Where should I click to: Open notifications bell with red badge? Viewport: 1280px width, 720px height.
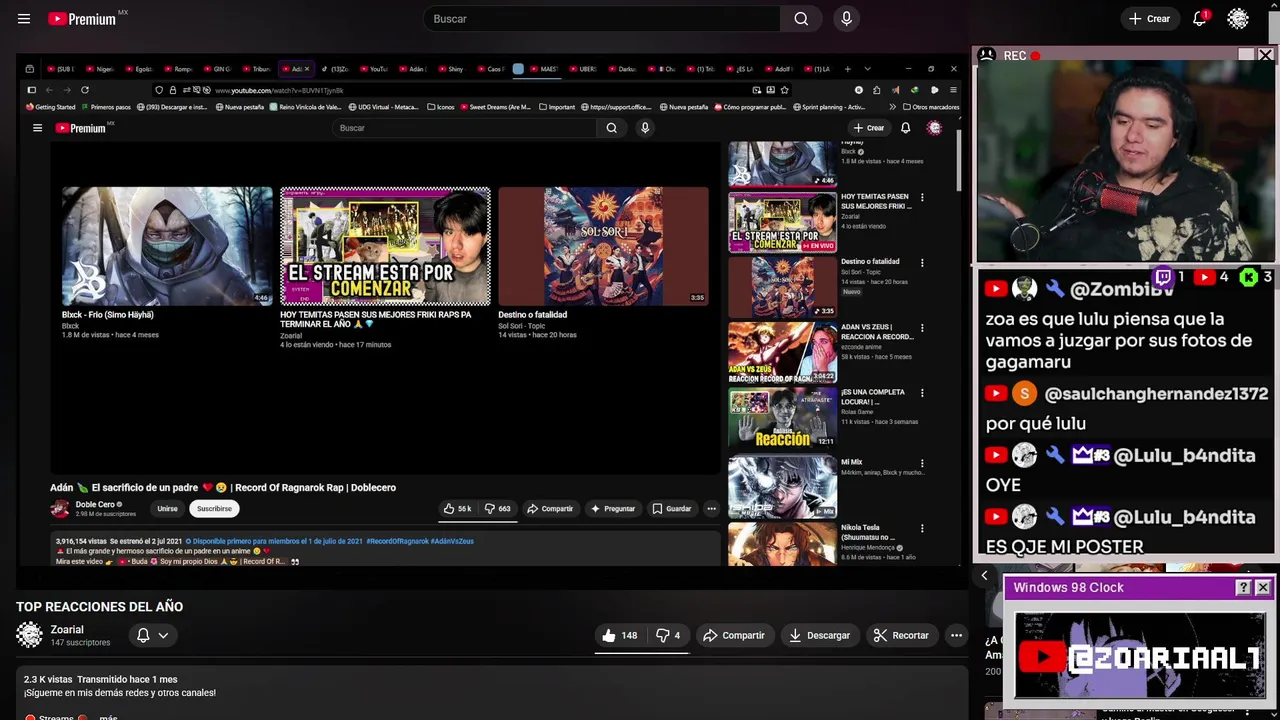point(1200,19)
